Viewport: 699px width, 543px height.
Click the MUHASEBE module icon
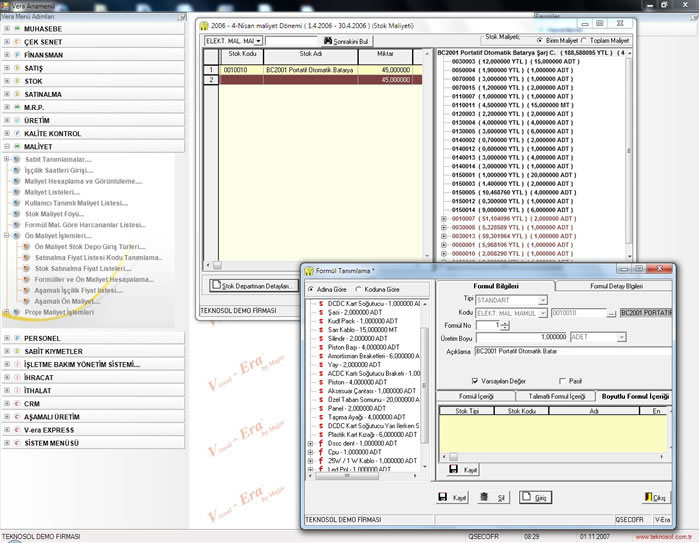pos(17,29)
